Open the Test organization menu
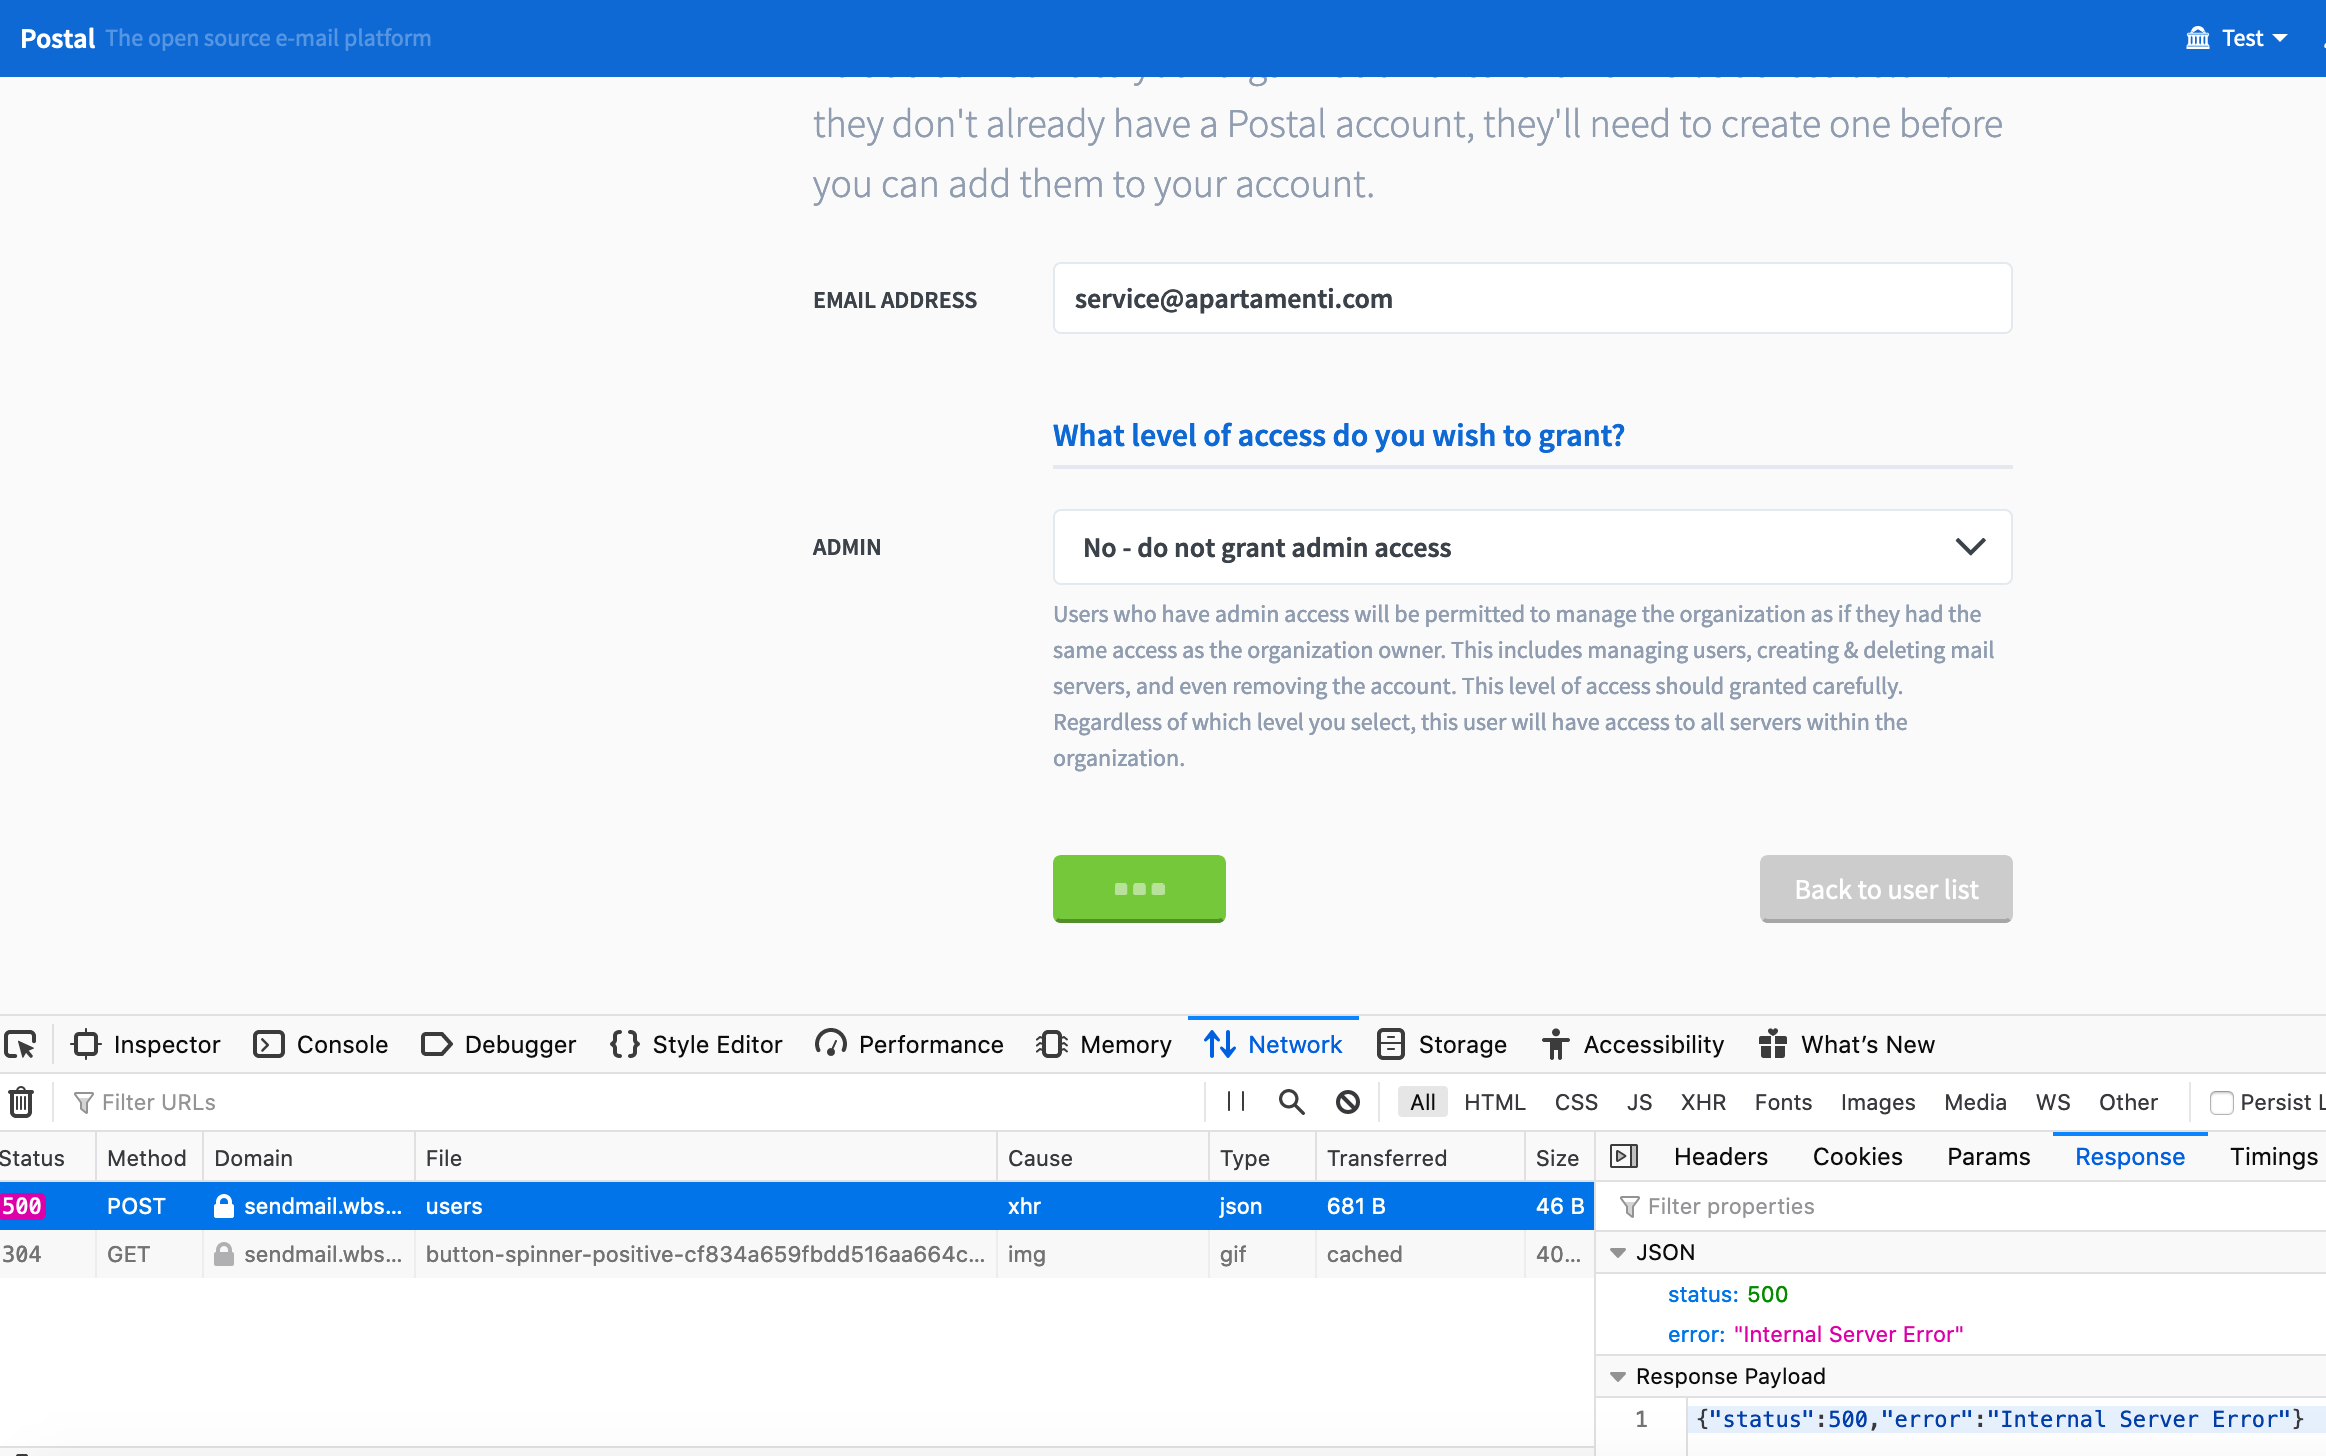2326x1456 pixels. pos(2240,37)
